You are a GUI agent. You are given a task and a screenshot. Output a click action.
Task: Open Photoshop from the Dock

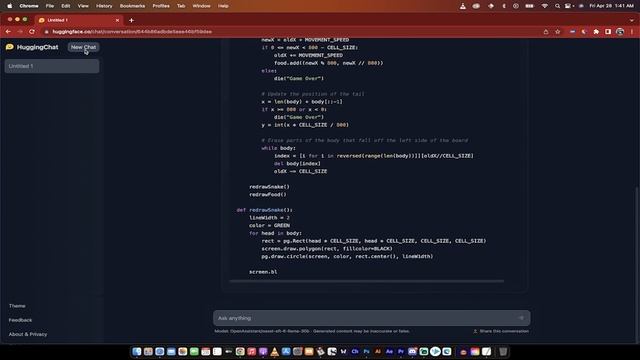click(367, 351)
